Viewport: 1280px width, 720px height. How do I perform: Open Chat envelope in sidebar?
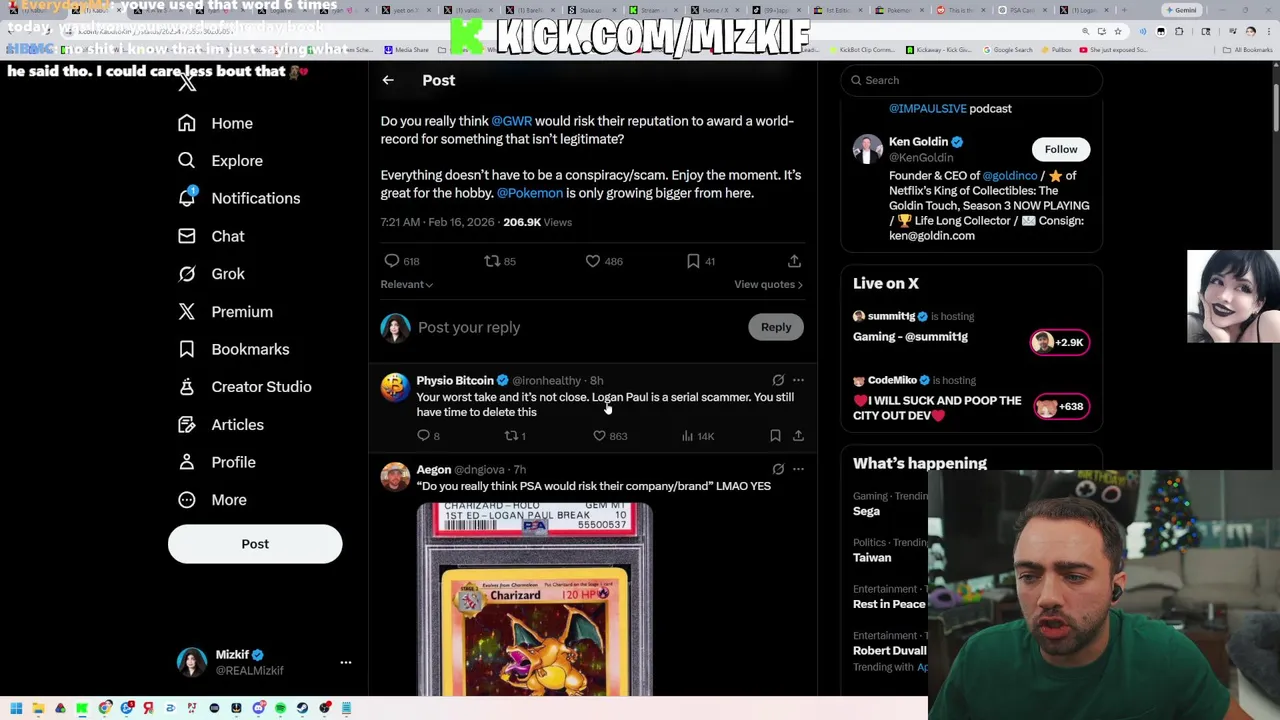(x=211, y=236)
